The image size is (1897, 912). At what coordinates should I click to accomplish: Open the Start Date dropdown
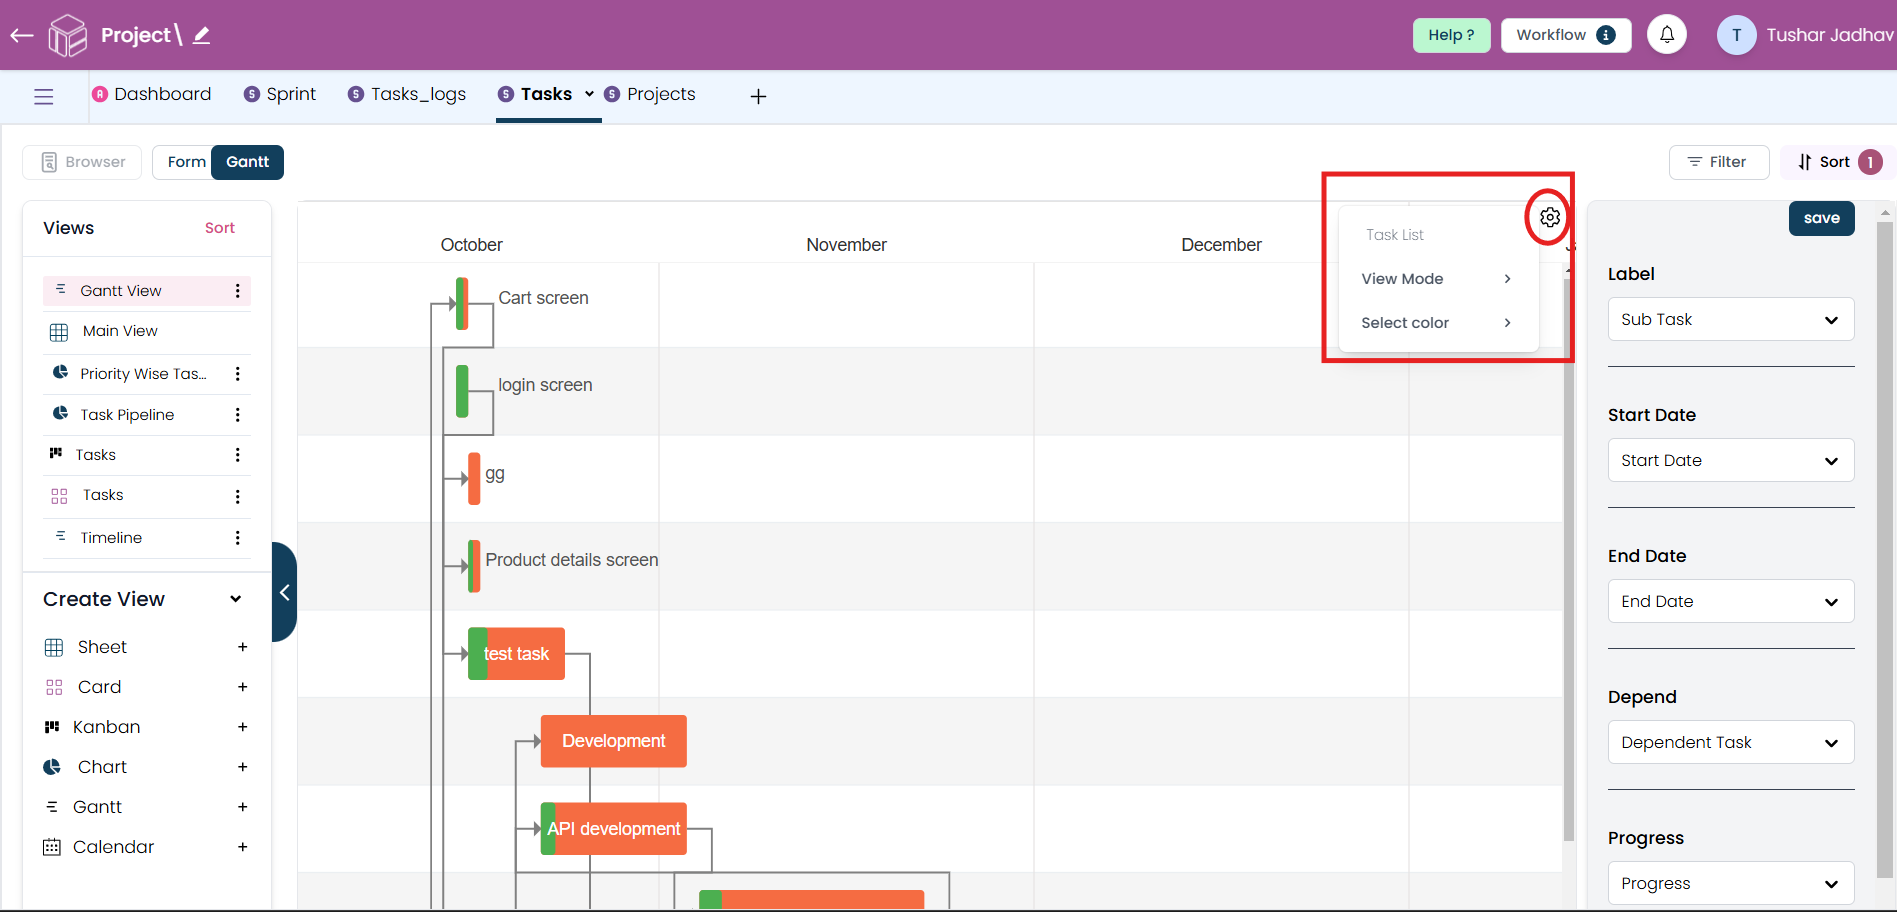[x=1731, y=461]
